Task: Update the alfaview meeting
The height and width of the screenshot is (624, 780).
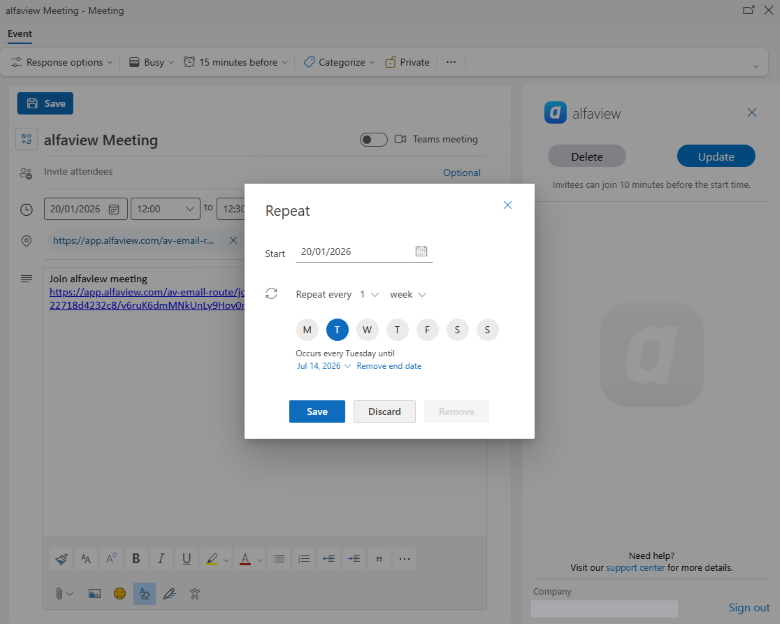Action: click(716, 157)
